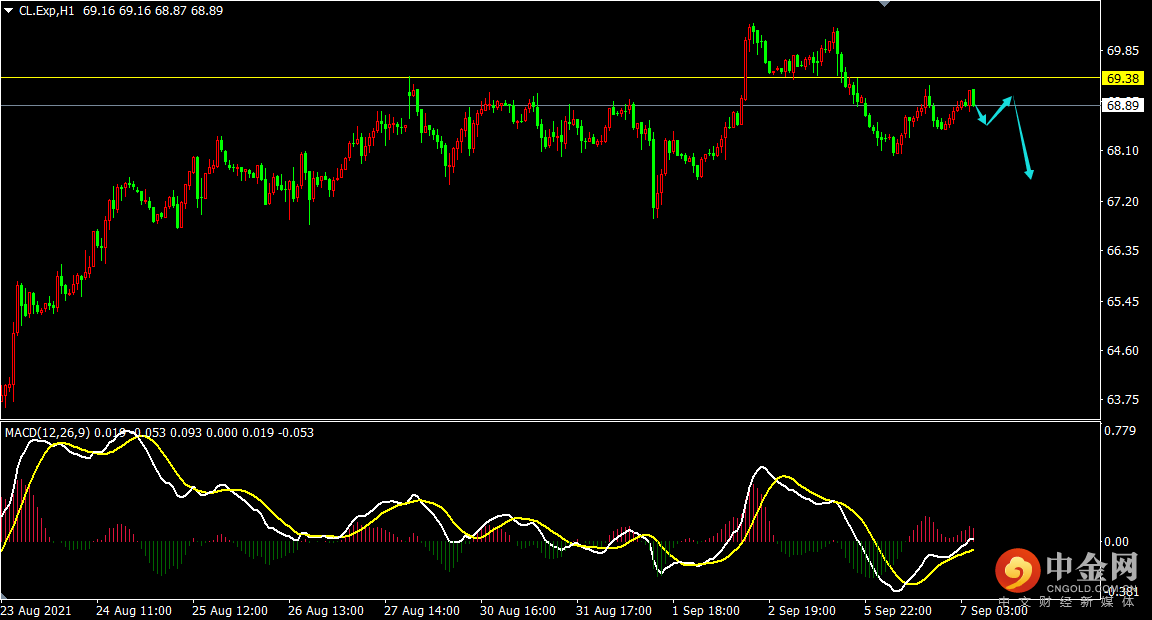This screenshot has height=620, width=1152.
Task: Click the chart shift triangle on the top edge
Action: click(x=885, y=4)
